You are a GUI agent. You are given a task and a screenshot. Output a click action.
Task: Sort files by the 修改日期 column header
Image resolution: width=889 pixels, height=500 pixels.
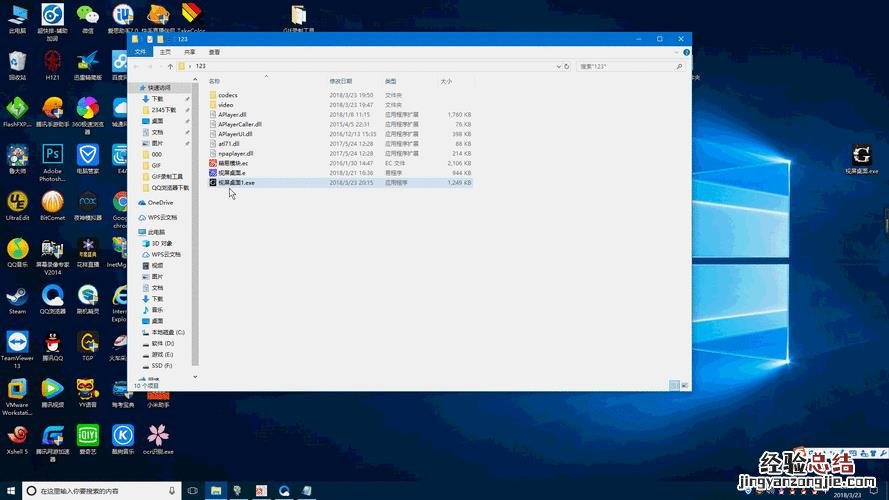tap(341, 80)
